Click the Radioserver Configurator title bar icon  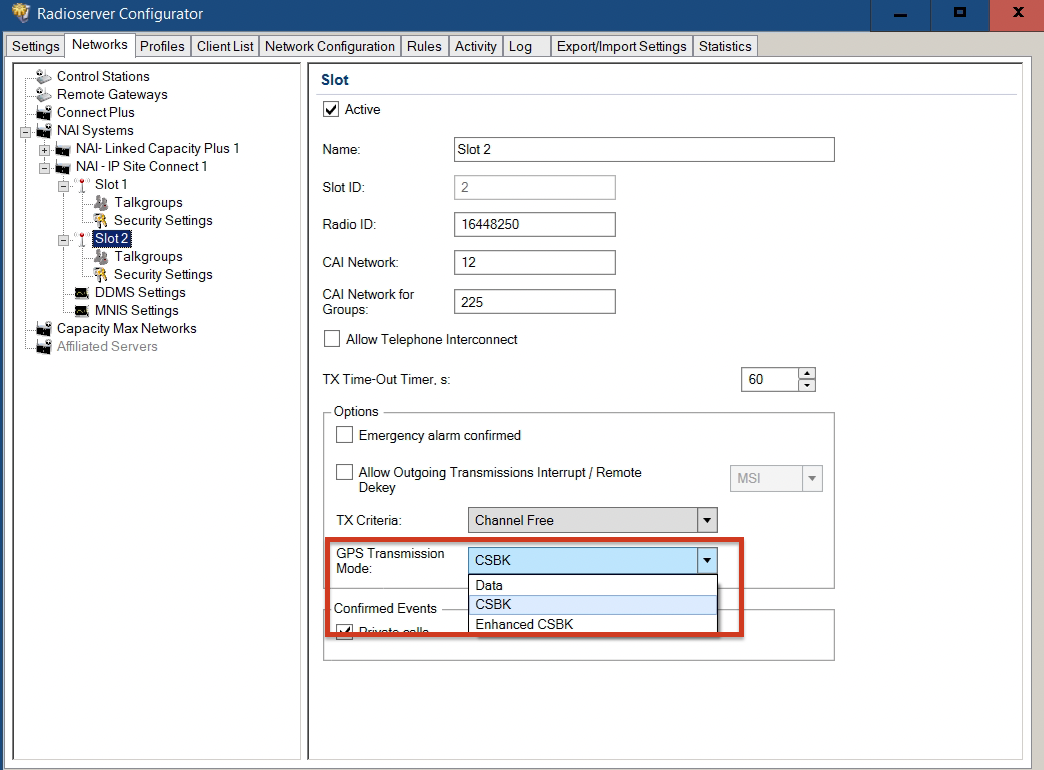click(21, 13)
